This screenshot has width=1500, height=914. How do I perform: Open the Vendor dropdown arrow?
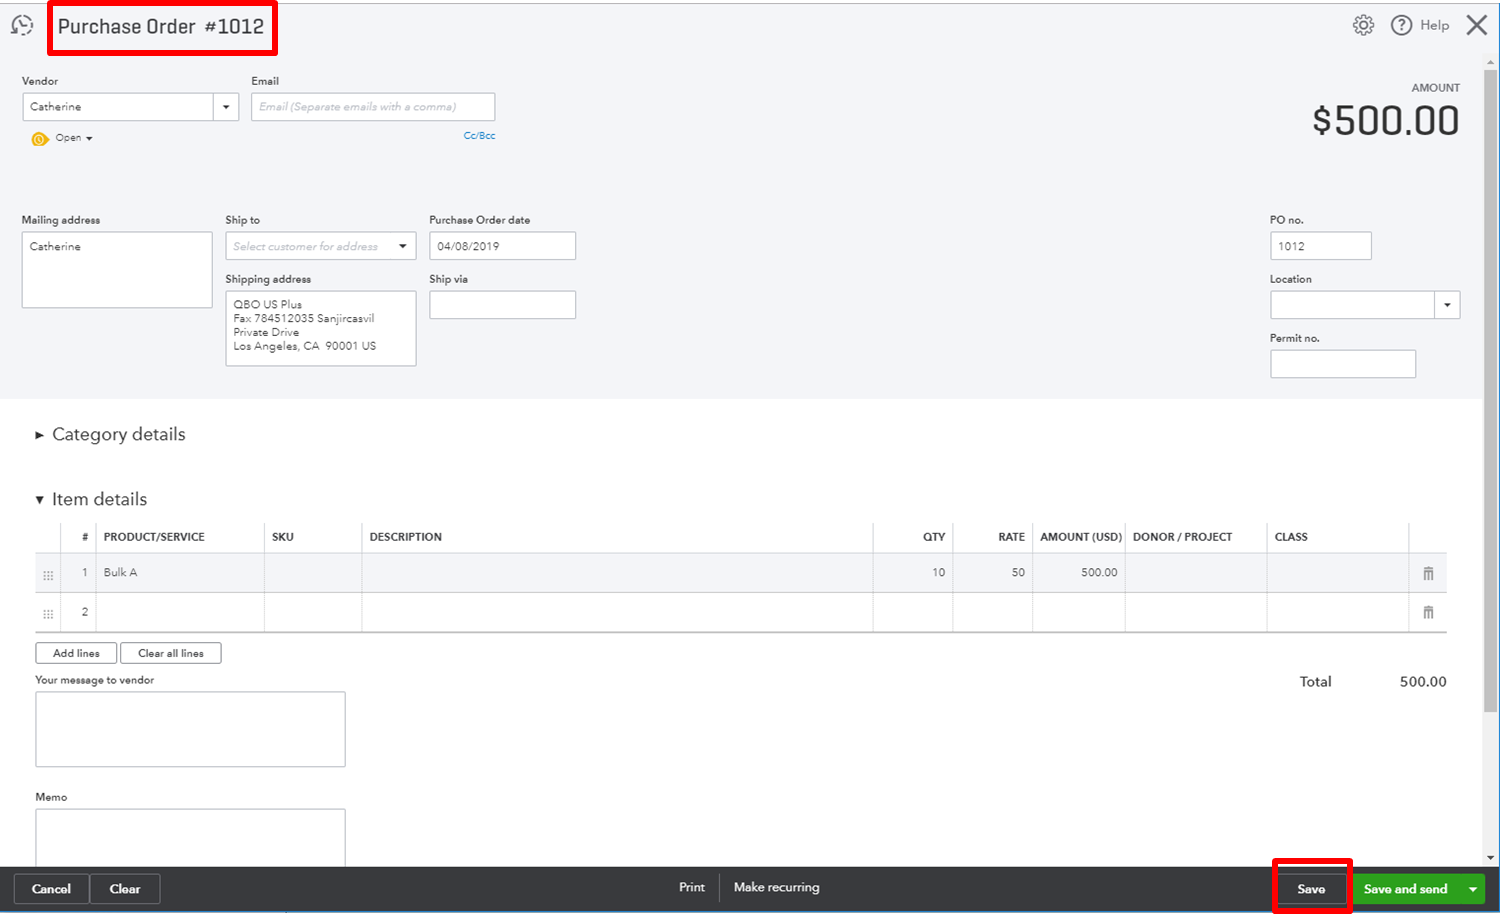(226, 106)
